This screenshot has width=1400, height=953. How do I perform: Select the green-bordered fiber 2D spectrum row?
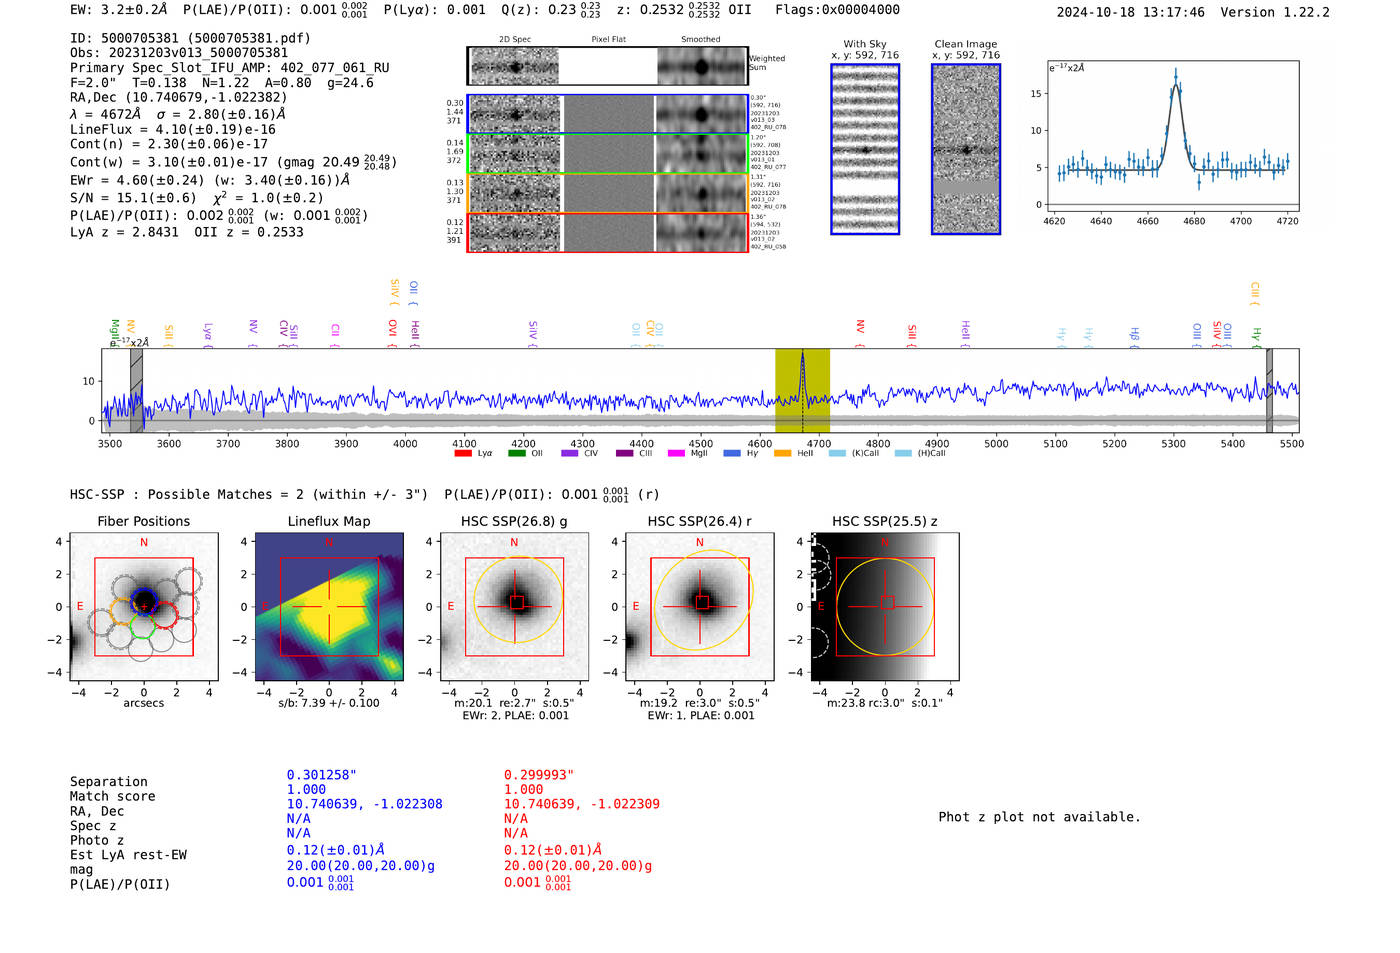click(608, 154)
